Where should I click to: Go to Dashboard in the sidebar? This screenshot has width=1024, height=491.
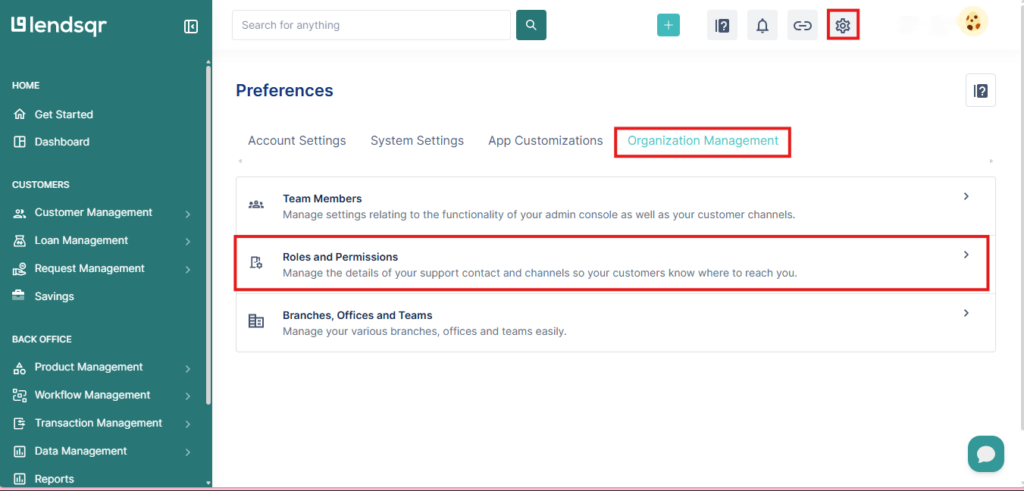pos(62,142)
